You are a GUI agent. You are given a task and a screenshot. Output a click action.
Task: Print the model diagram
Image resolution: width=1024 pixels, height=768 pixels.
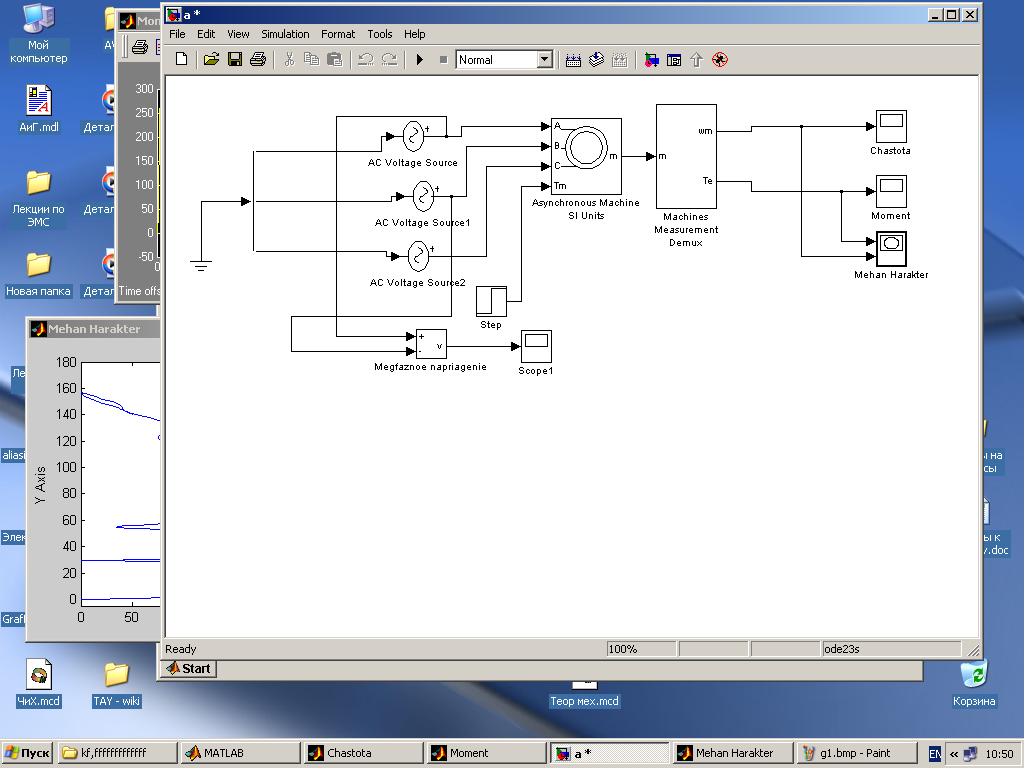click(x=258, y=59)
